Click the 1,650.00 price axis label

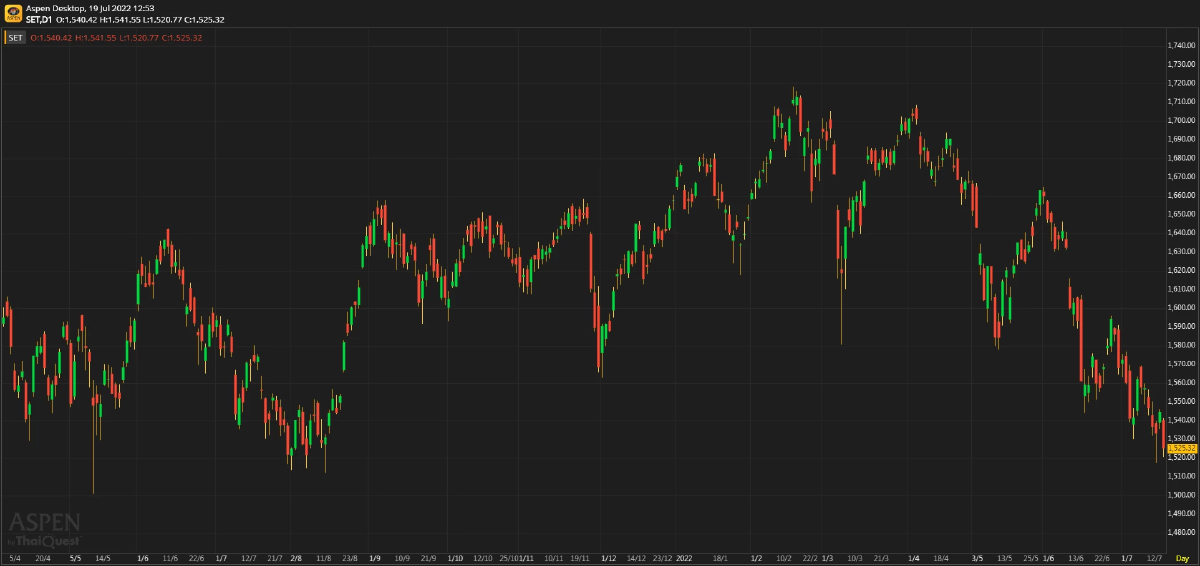tap(1182, 214)
